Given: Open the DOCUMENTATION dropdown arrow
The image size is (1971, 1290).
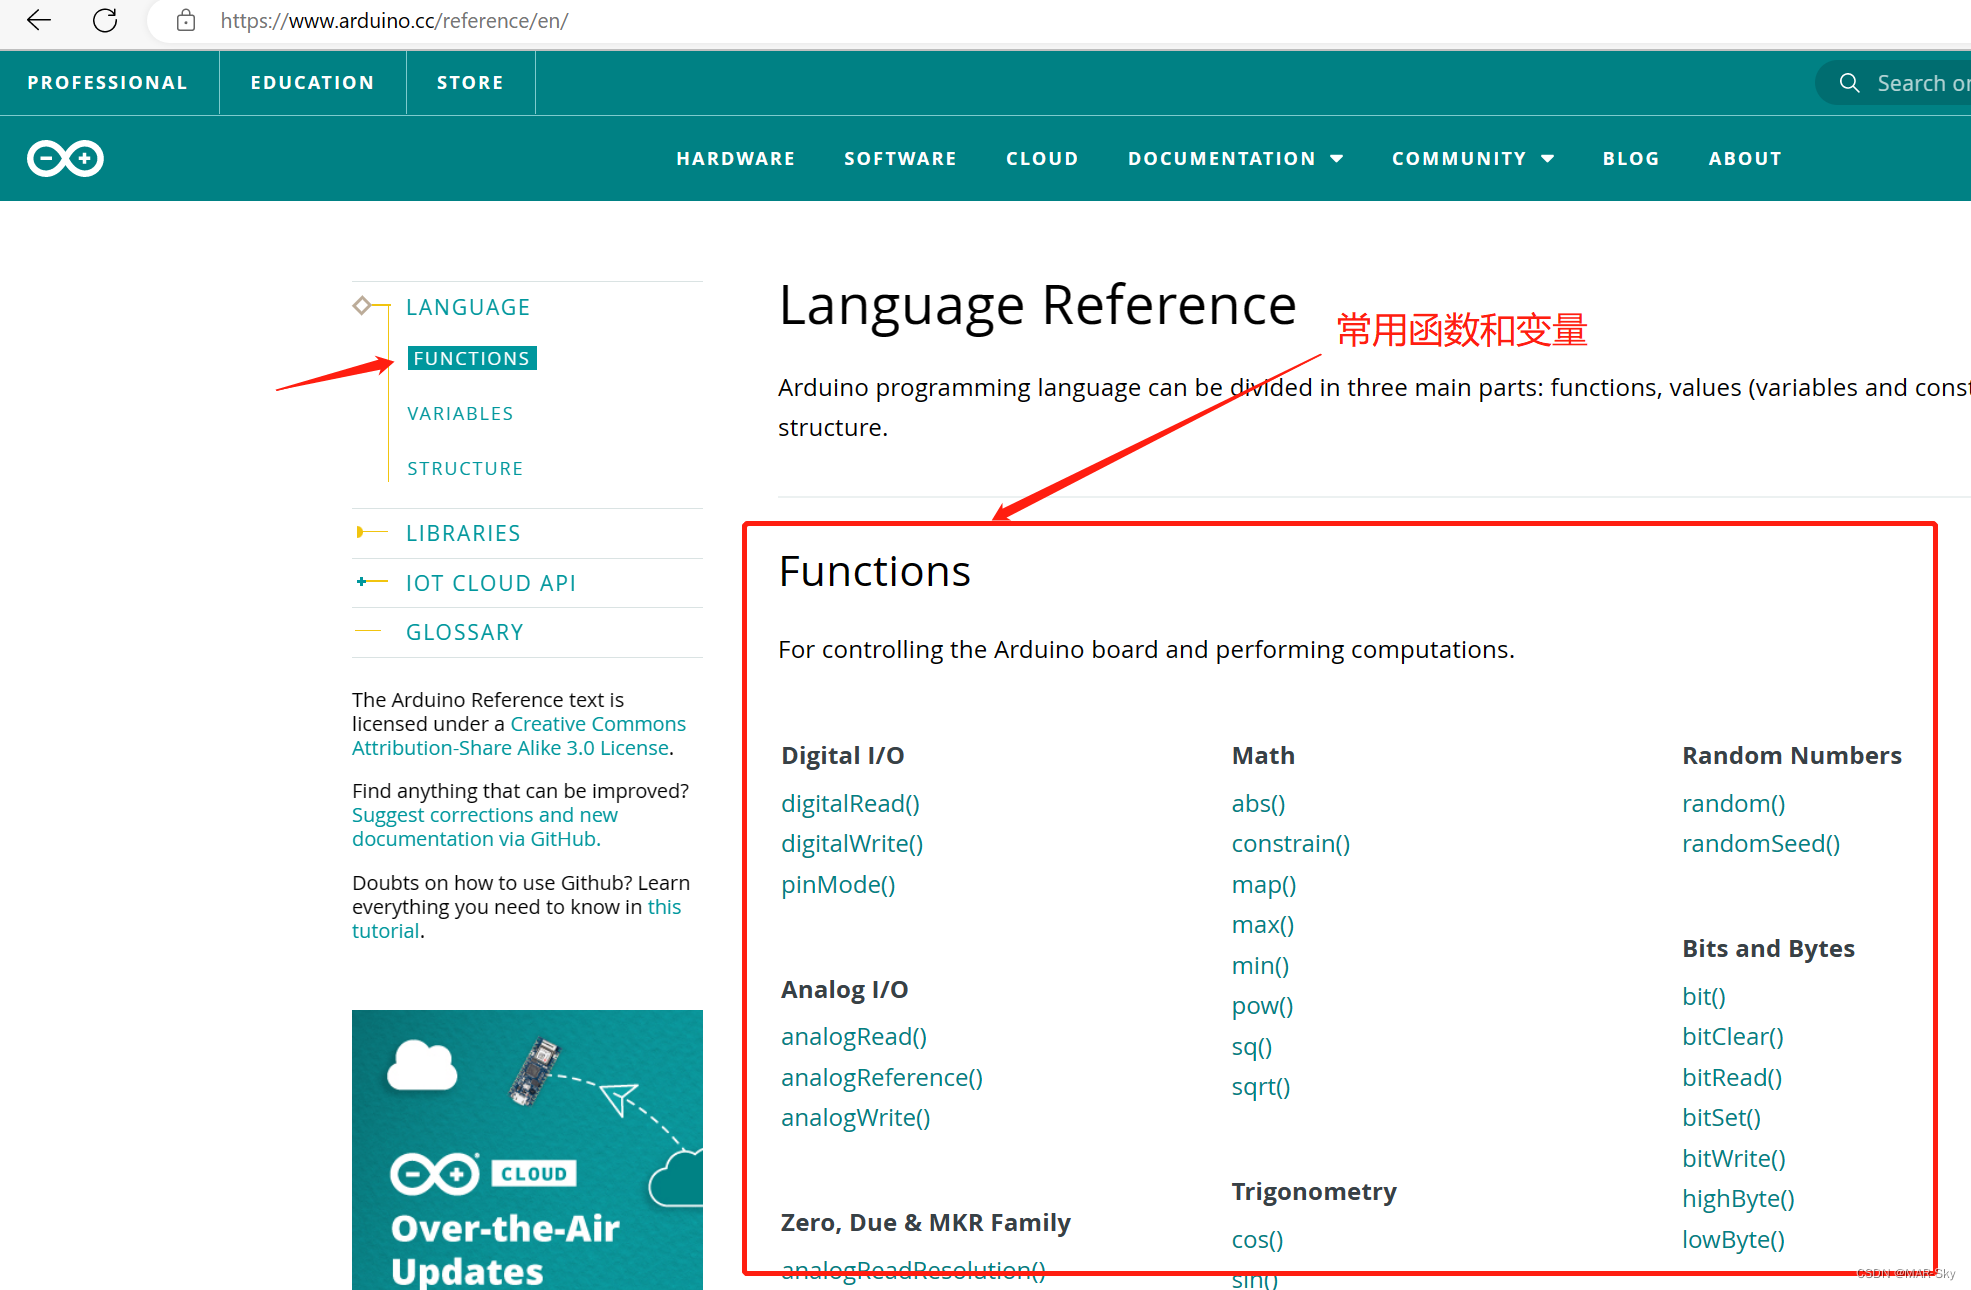Looking at the screenshot, I should click(x=1336, y=159).
